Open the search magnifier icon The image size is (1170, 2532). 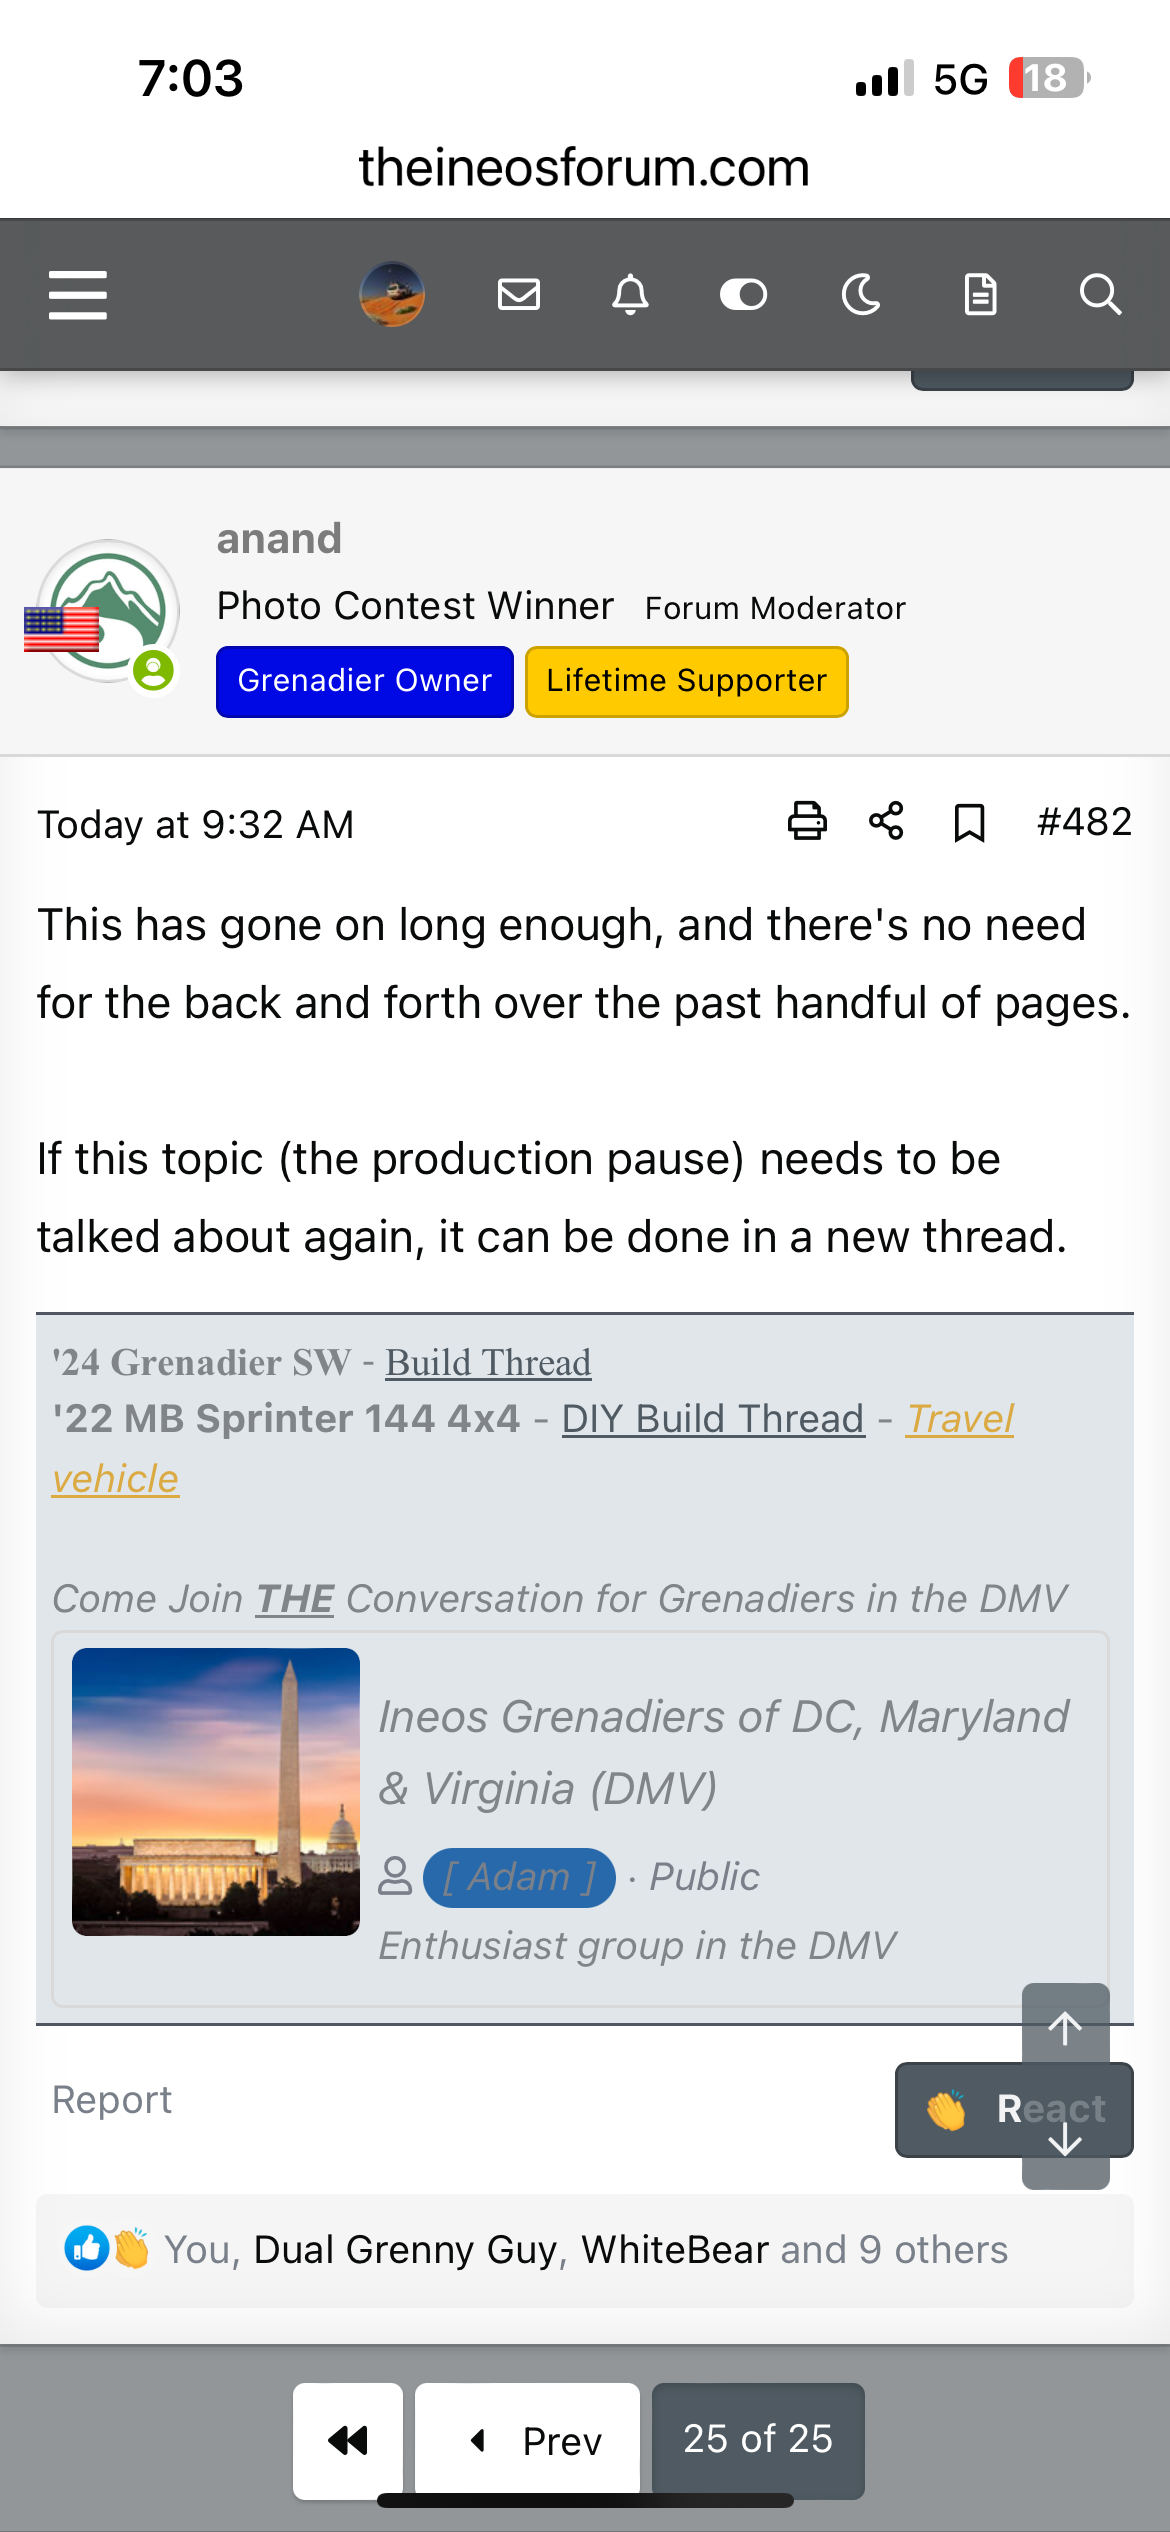pos(1099,295)
